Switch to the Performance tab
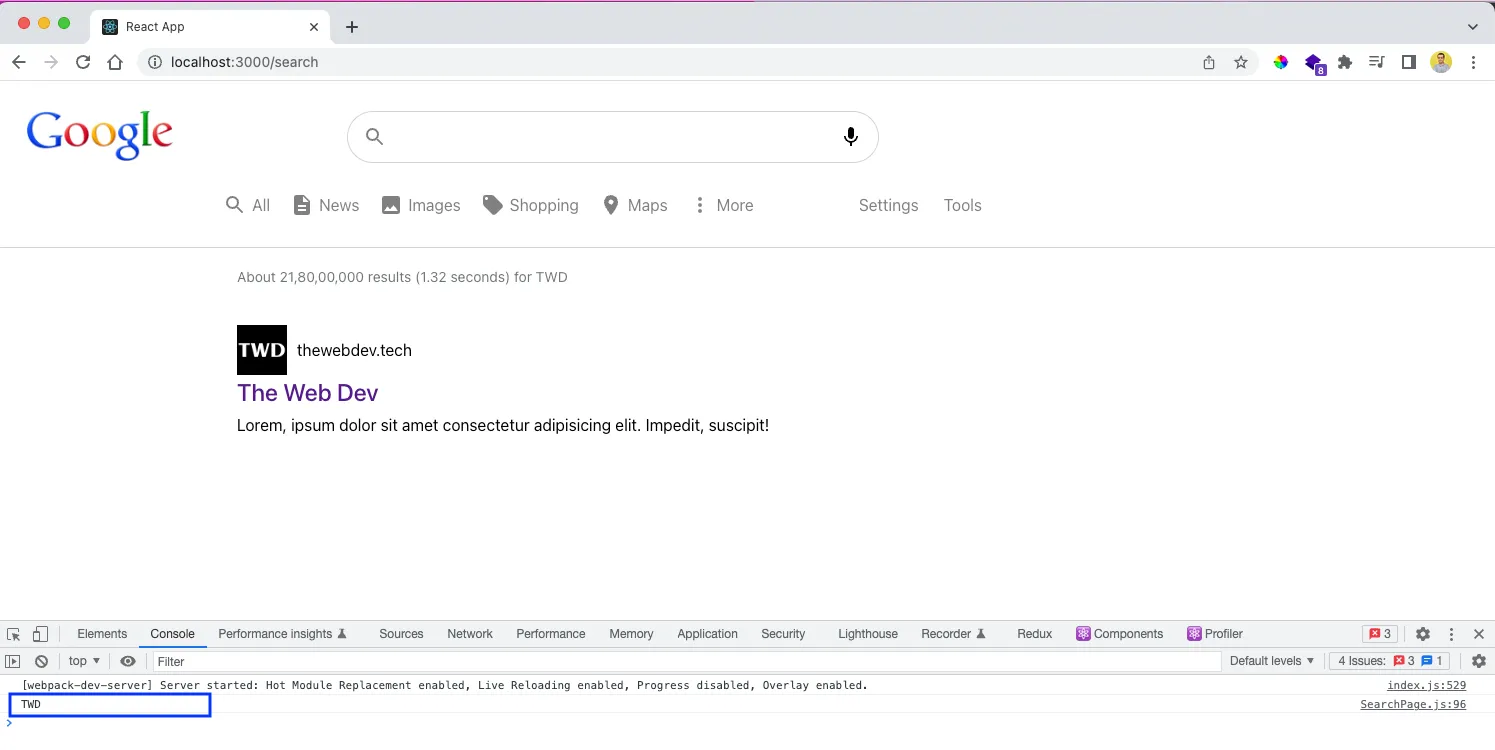This screenshot has height=750, width=1495. coord(551,634)
